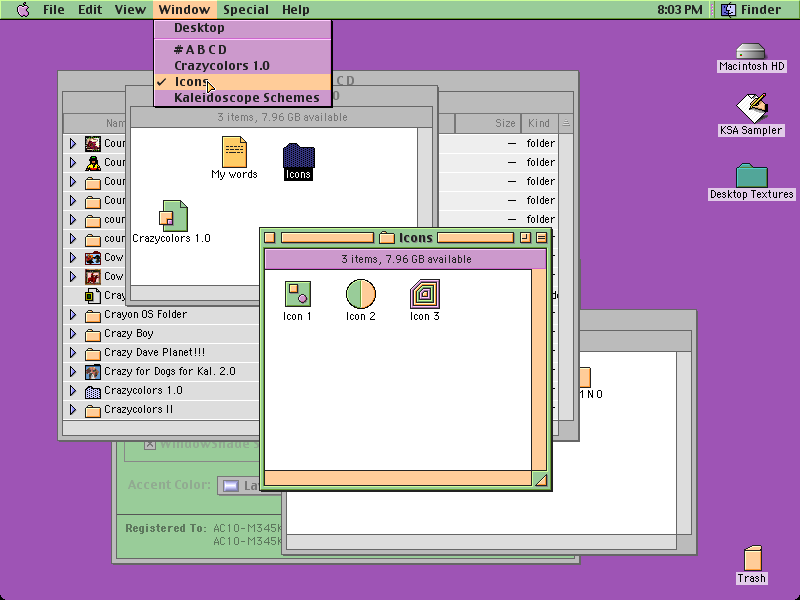Click the Crazy Dave Planet!!! row name
This screenshot has height=600, width=800.
pyautogui.click(x=155, y=353)
